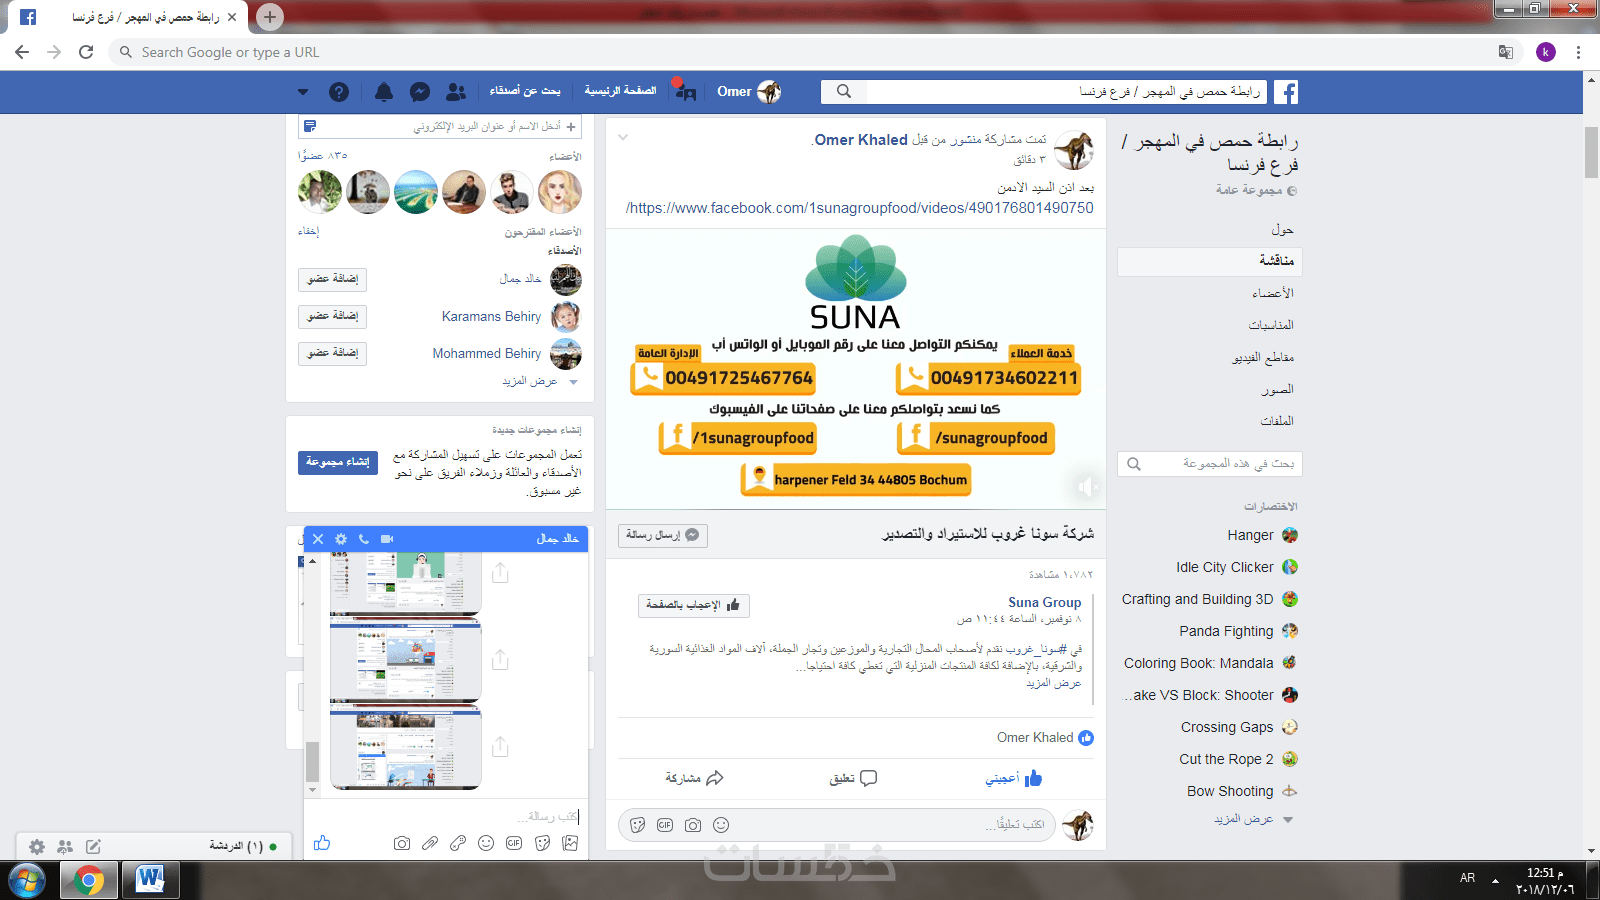The width and height of the screenshot is (1600, 900).
Task: Send a thumbs-up in the chat window
Action: point(322,843)
